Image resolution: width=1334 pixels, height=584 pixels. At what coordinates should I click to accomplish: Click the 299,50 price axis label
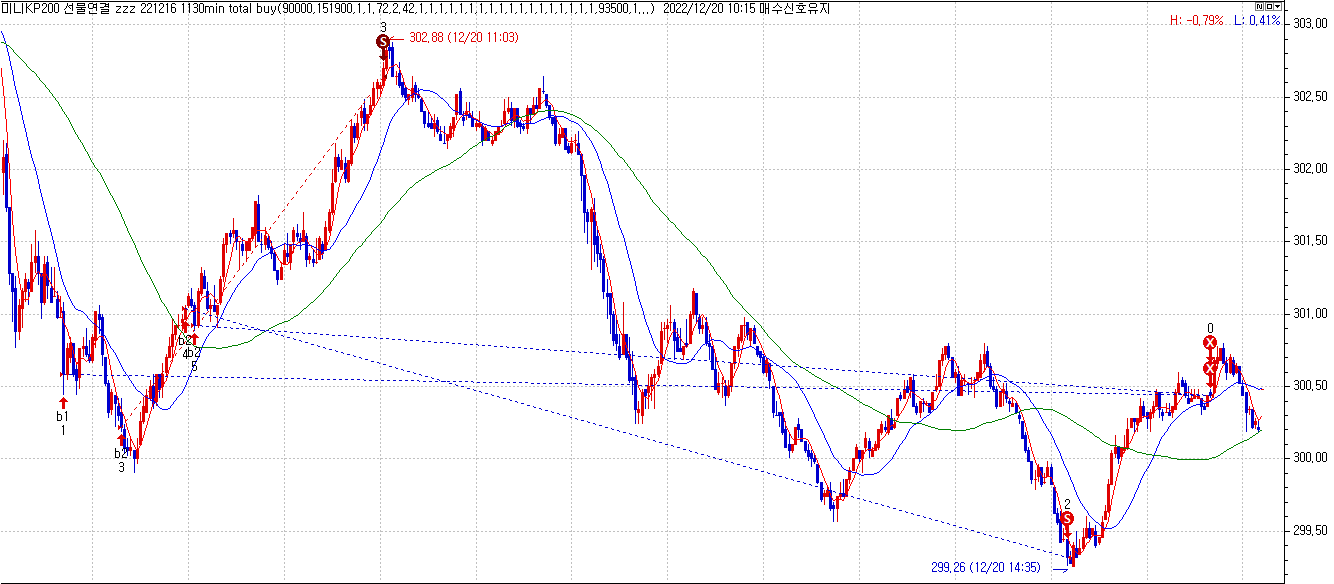click(1310, 531)
